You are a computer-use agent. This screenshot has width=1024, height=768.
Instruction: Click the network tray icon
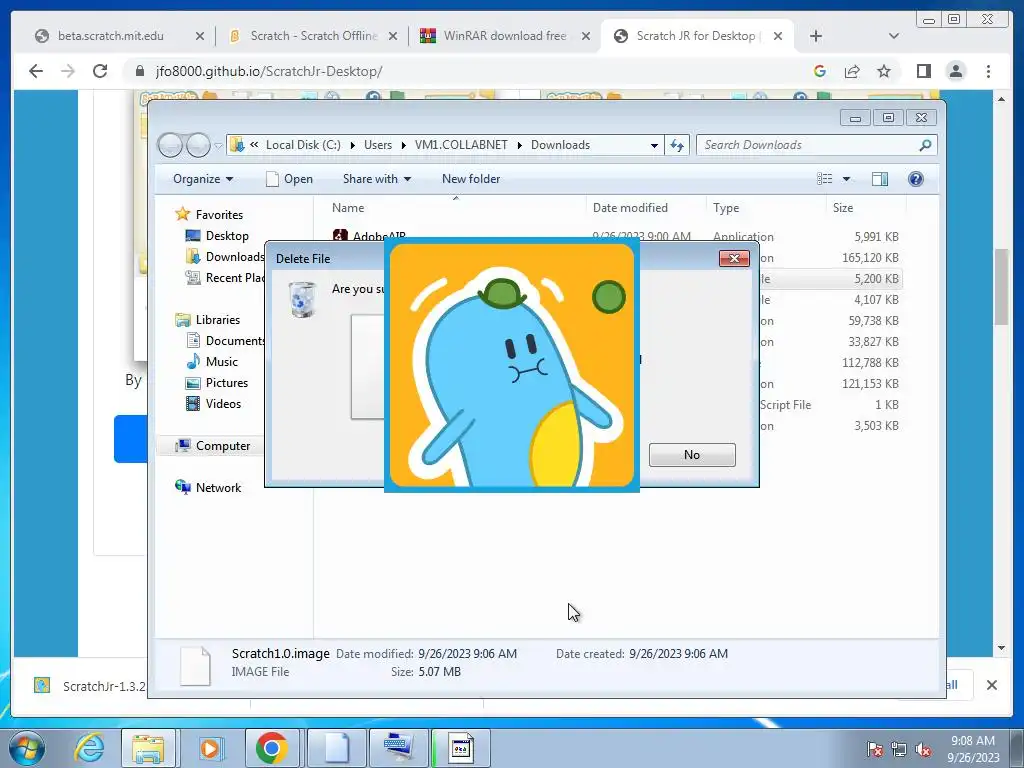click(899, 749)
